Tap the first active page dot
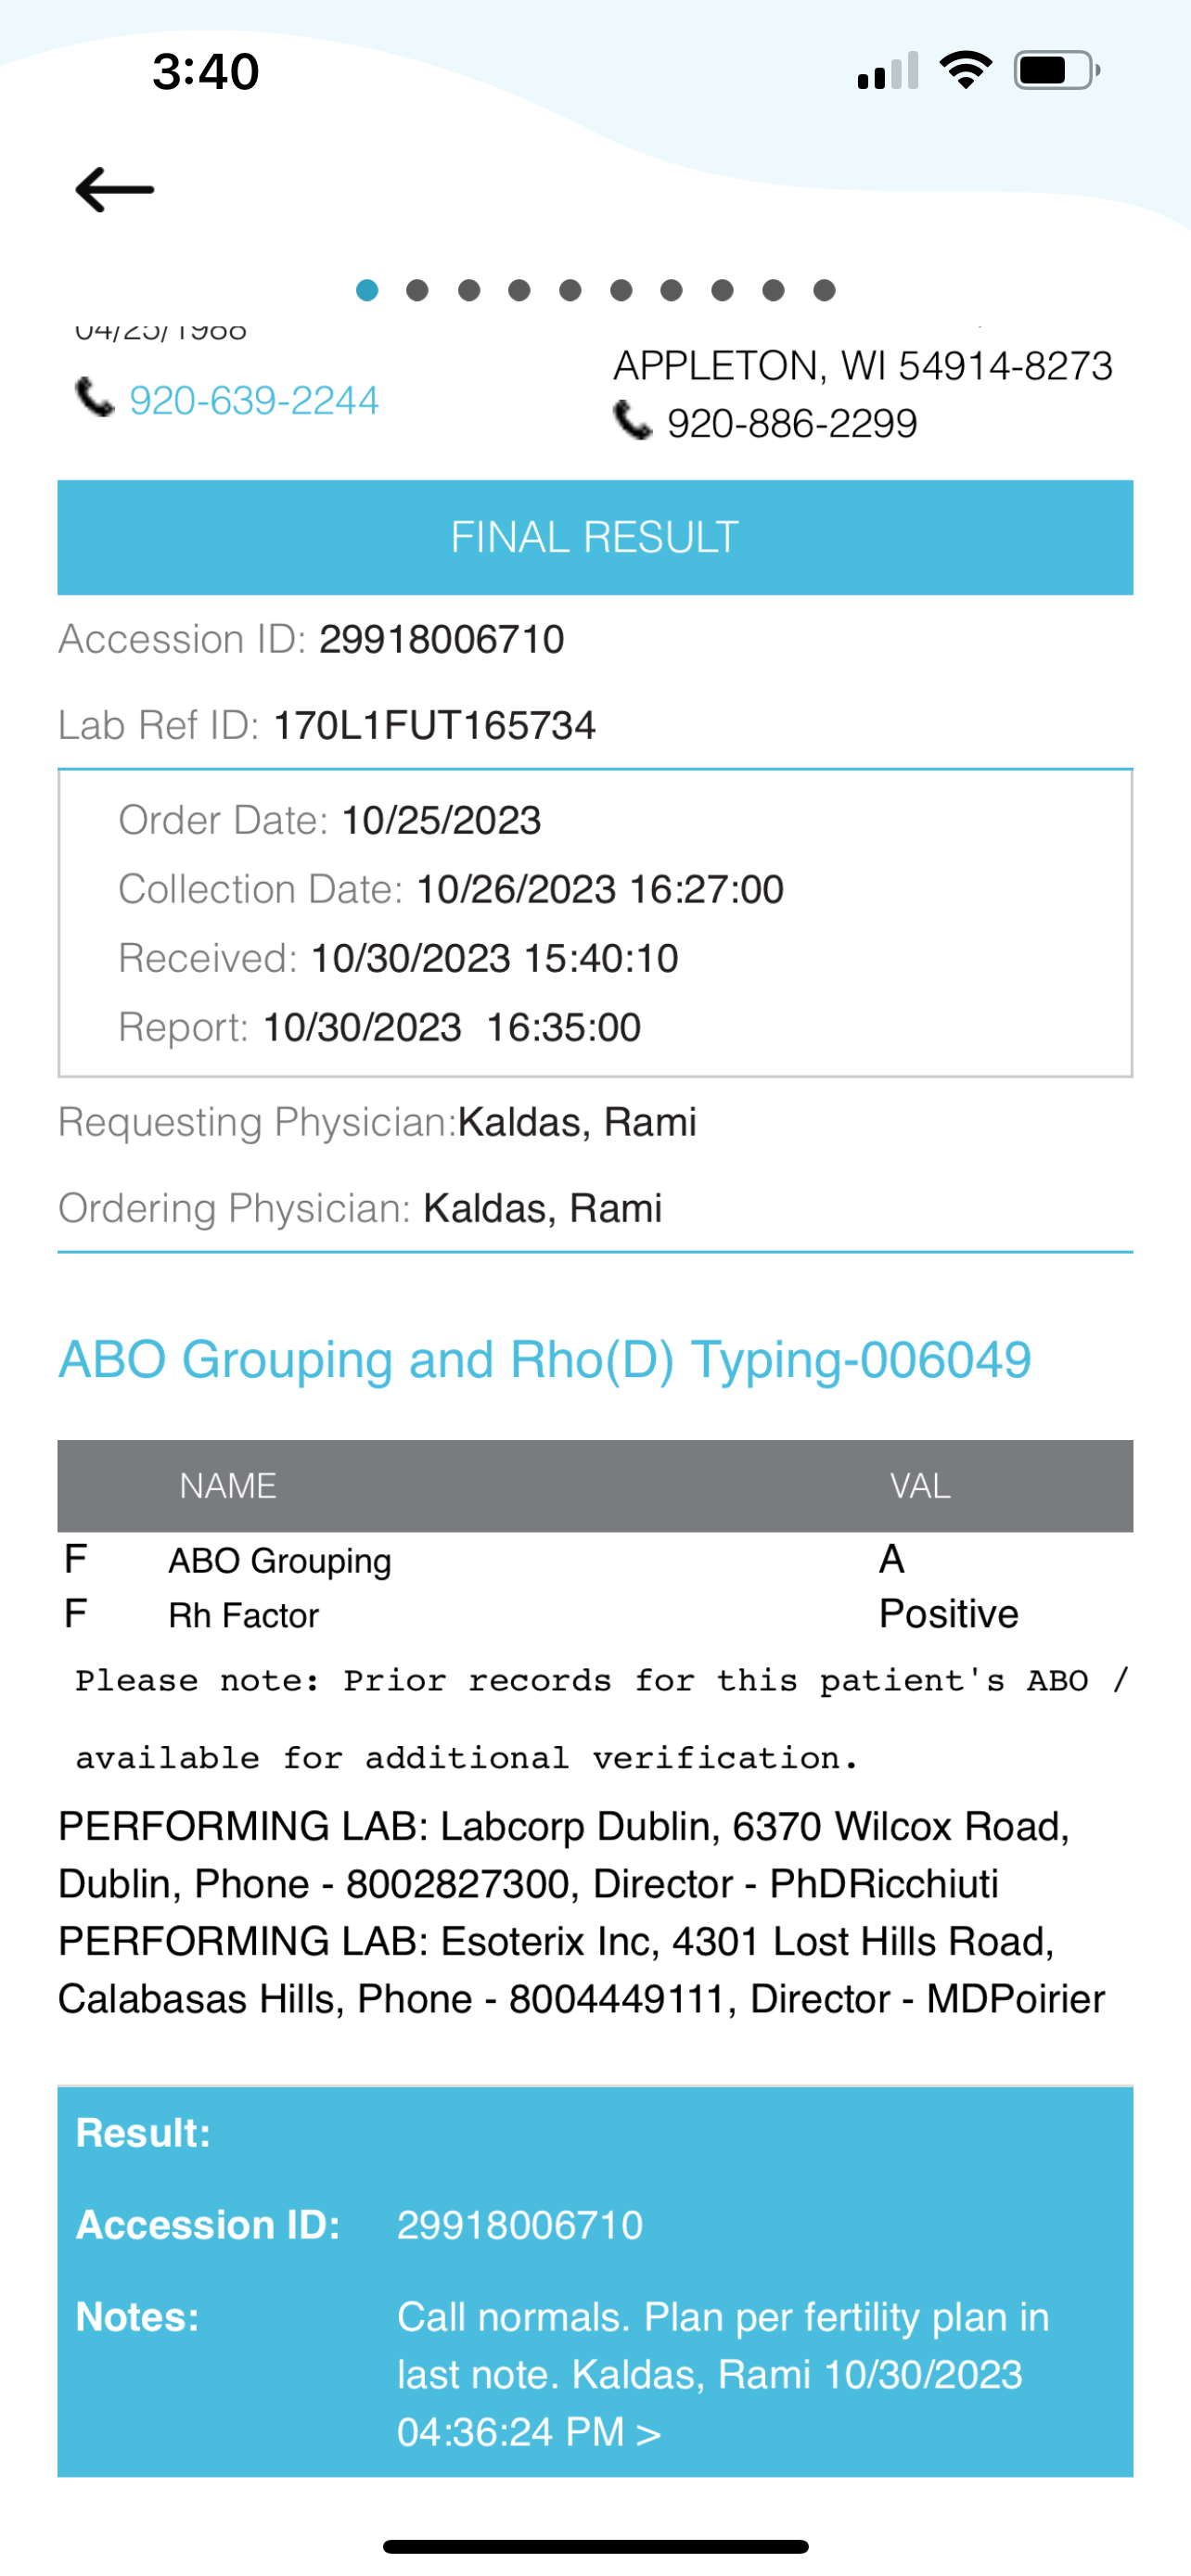 (367, 290)
